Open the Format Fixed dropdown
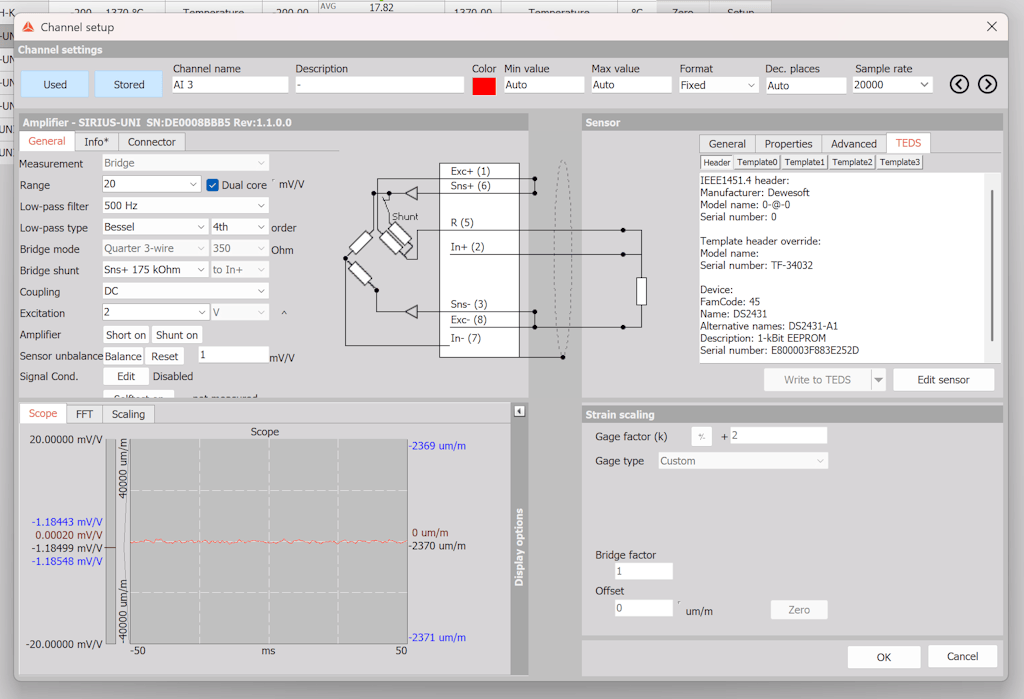The height and width of the screenshot is (699, 1024). coord(751,85)
